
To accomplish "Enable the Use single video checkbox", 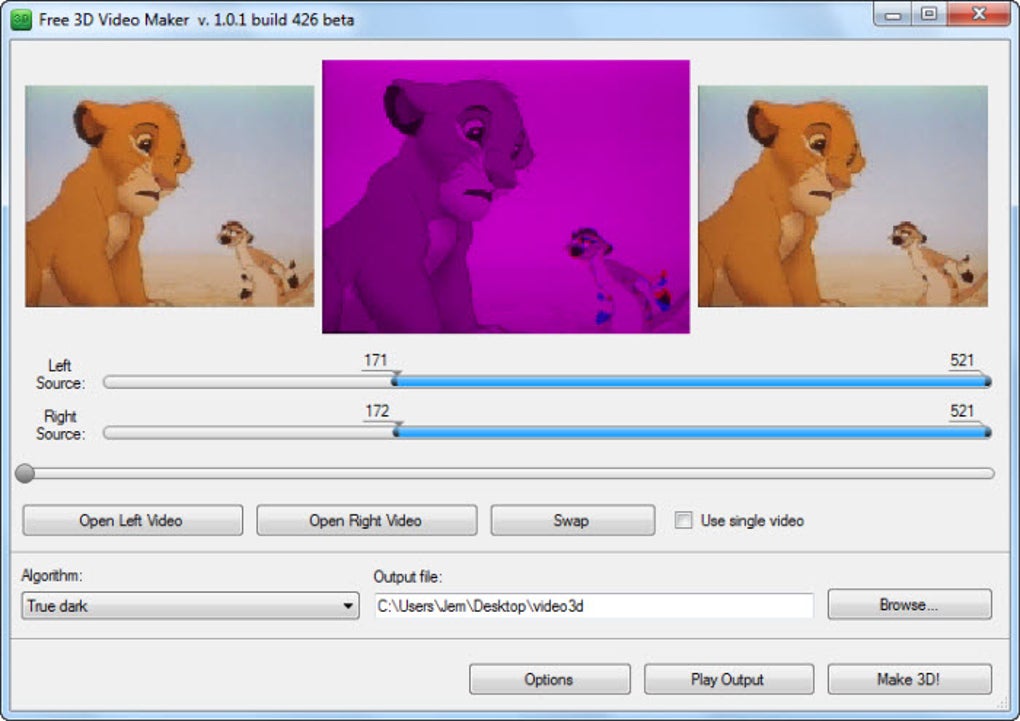I will tap(683, 520).
